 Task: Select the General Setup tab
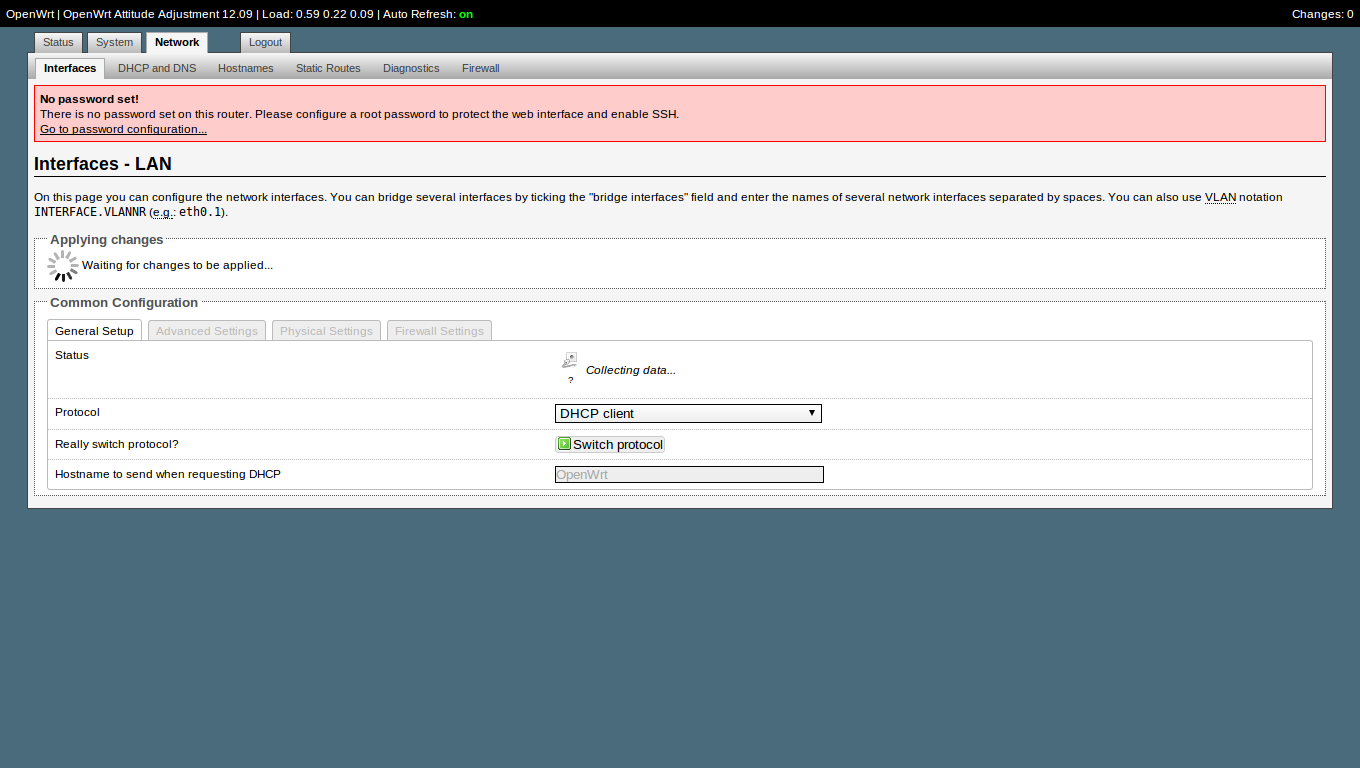(x=94, y=331)
